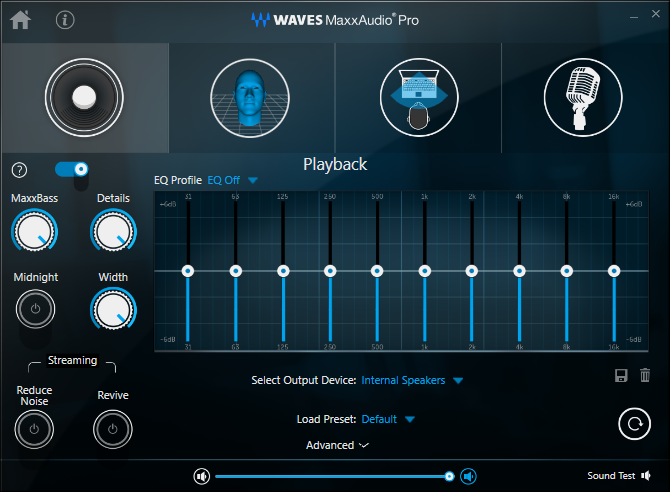Open the laptop dimension tab
The height and width of the screenshot is (492, 670).
[x=419, y=98]
